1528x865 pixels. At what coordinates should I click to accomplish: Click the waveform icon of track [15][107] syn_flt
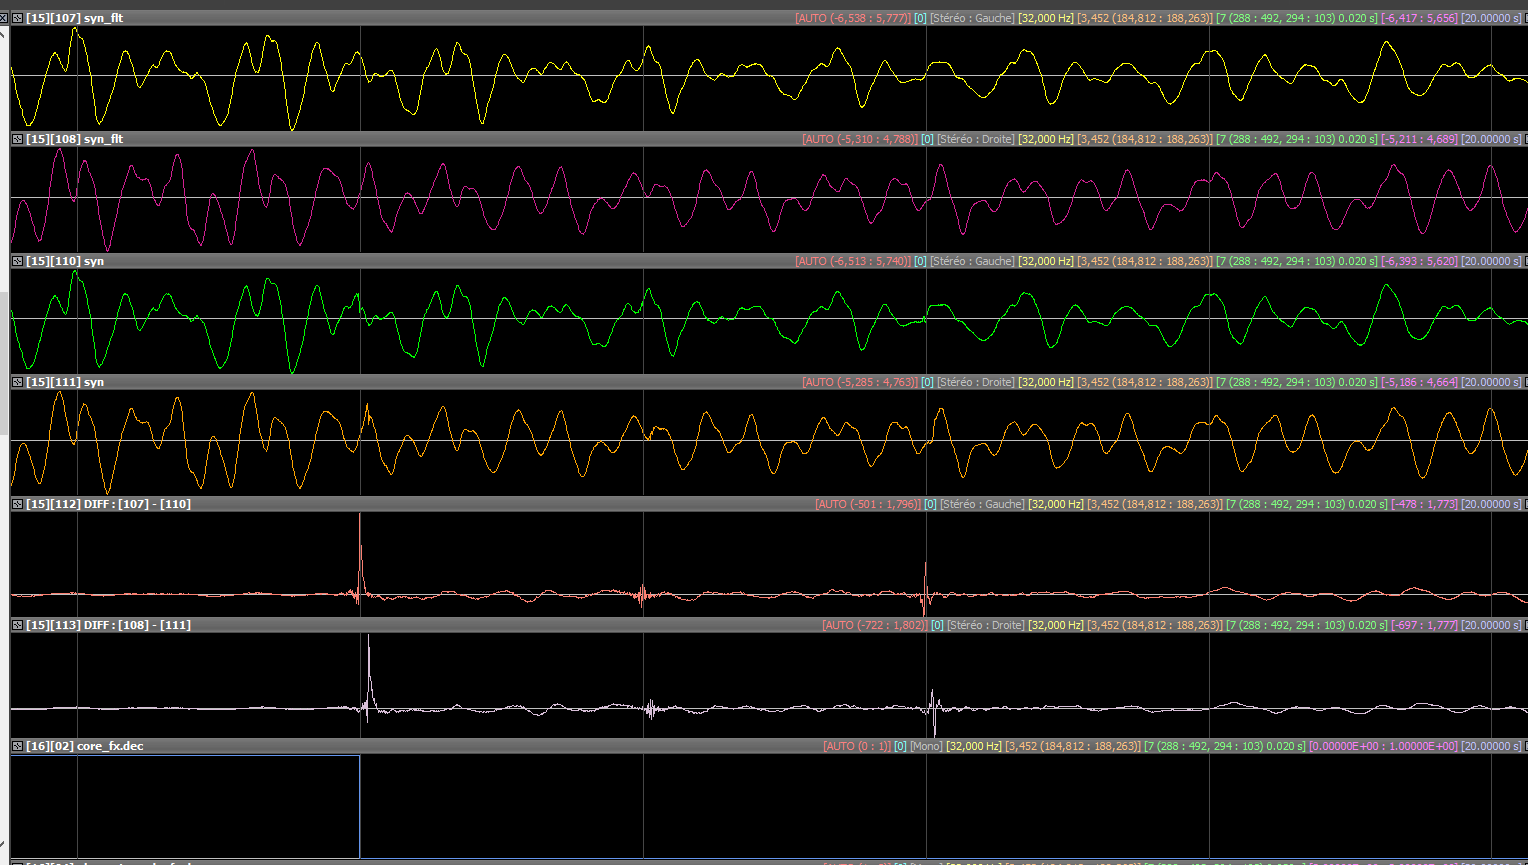17,18
